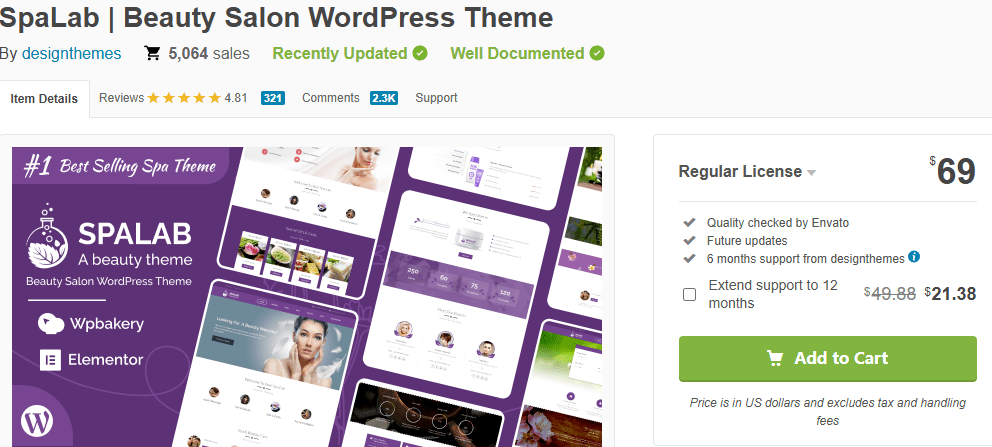Click the checkmark beside Future updates

click(690, 241)
